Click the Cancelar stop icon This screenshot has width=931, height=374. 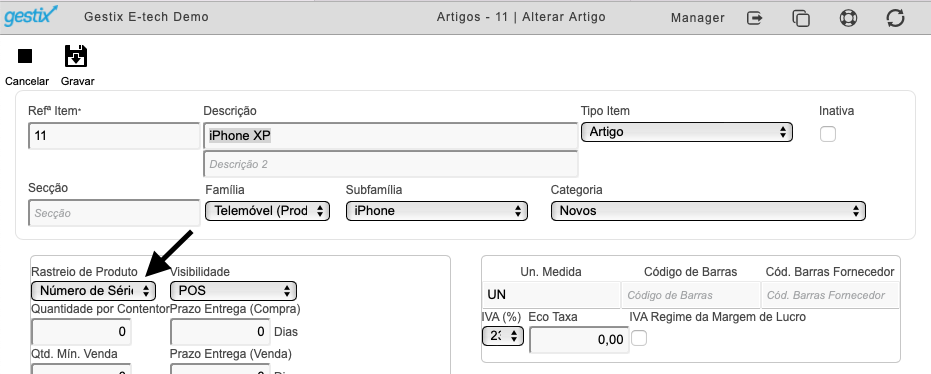click(x=25, y=56)
